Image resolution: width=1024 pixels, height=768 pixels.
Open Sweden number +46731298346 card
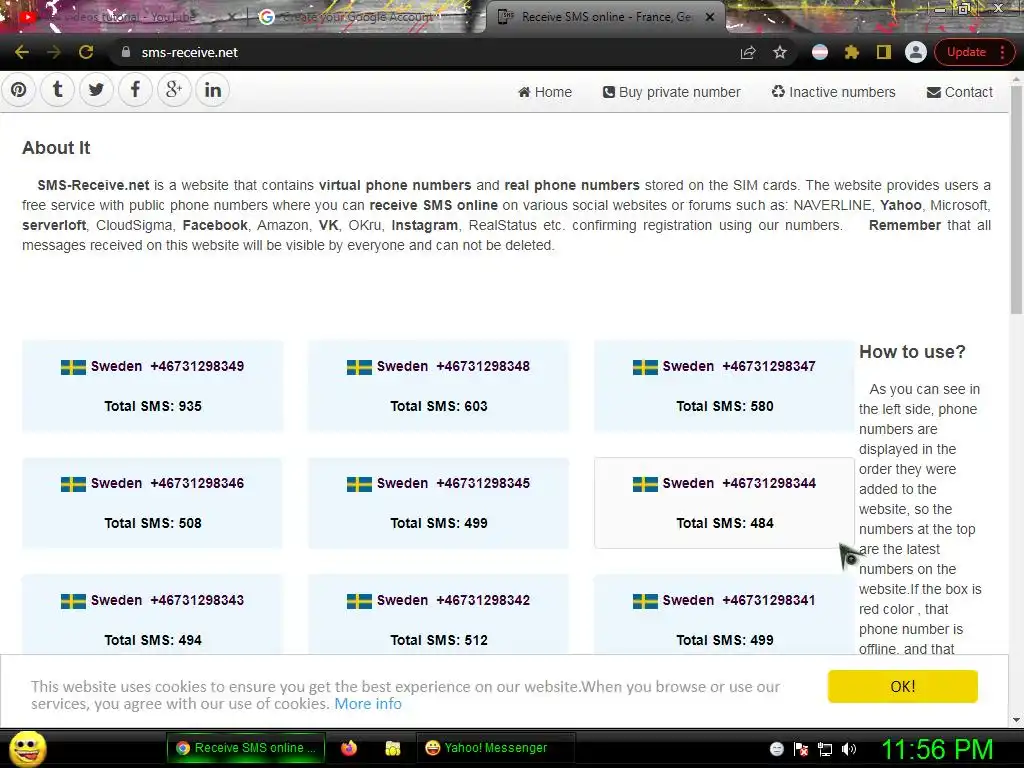pos(152,503)
